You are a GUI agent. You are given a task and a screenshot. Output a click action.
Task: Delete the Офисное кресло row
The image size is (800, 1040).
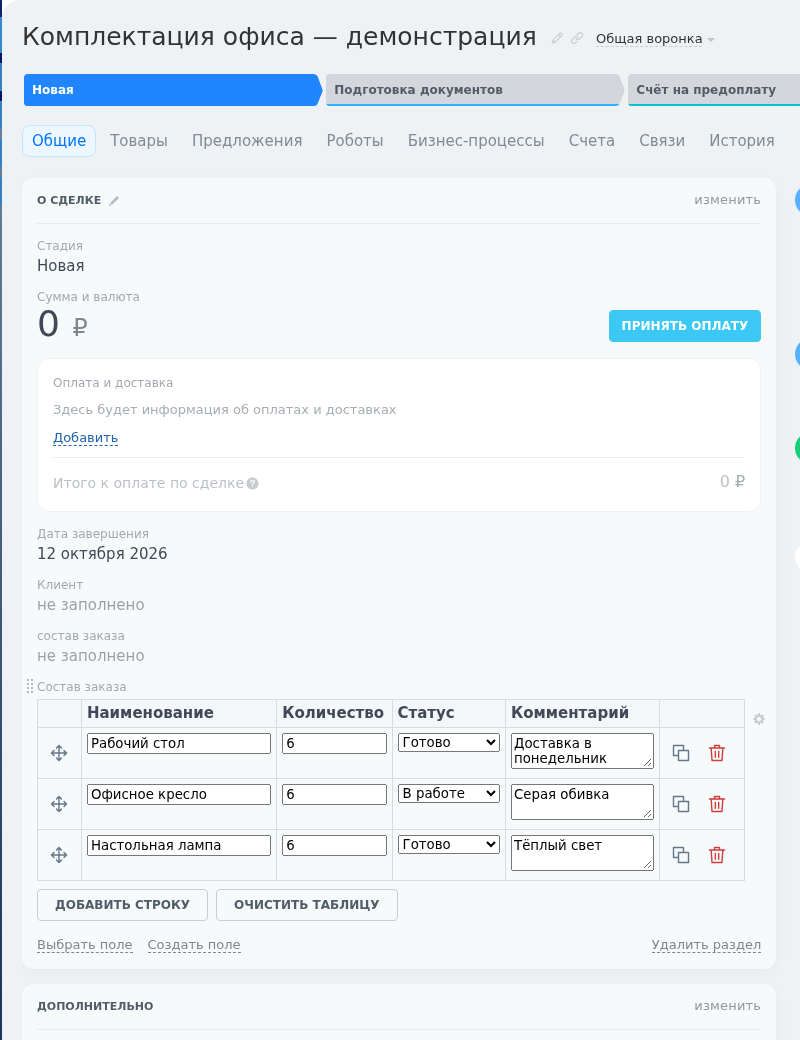click(717, 804)
